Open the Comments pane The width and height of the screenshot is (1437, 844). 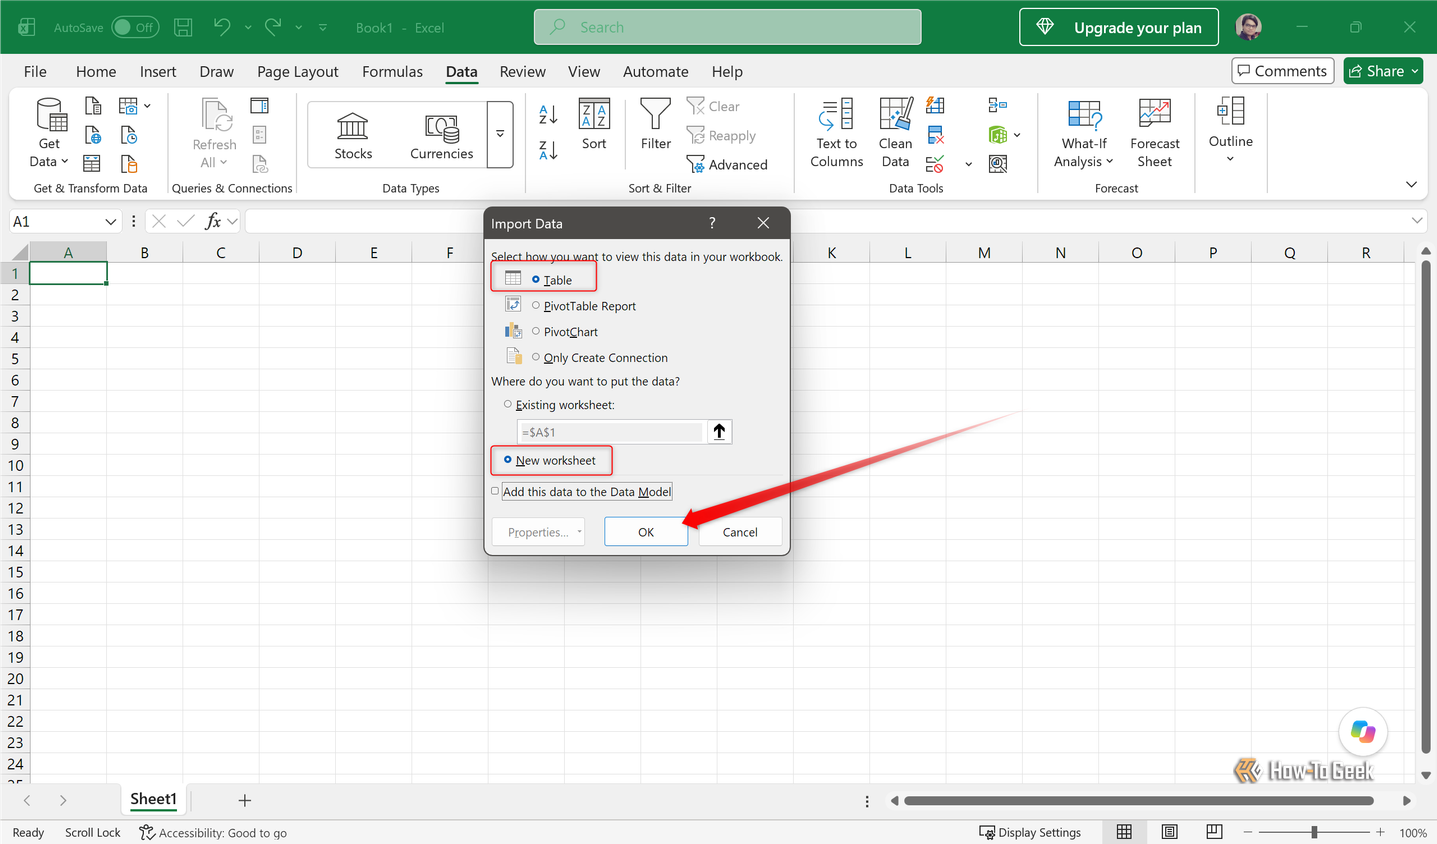pyautogui.click(x=1283, y=71)
